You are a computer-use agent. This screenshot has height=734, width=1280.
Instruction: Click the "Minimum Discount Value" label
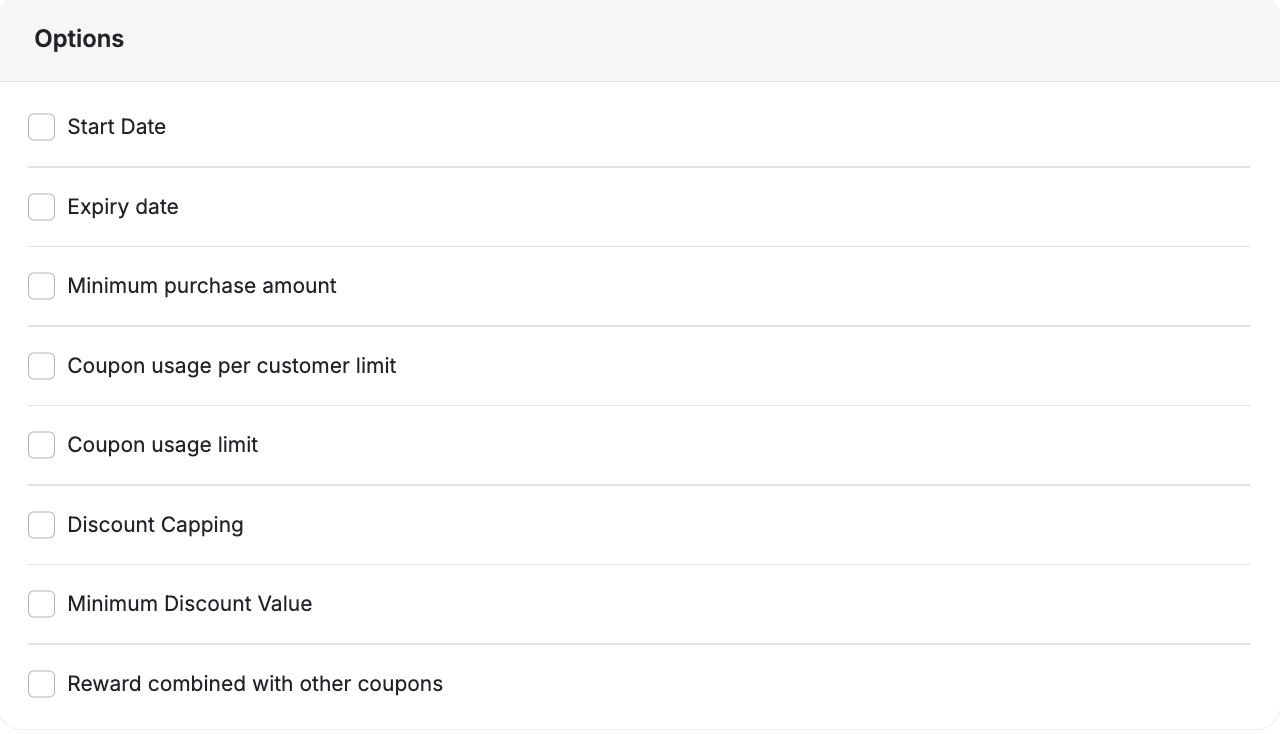[190, 604]
